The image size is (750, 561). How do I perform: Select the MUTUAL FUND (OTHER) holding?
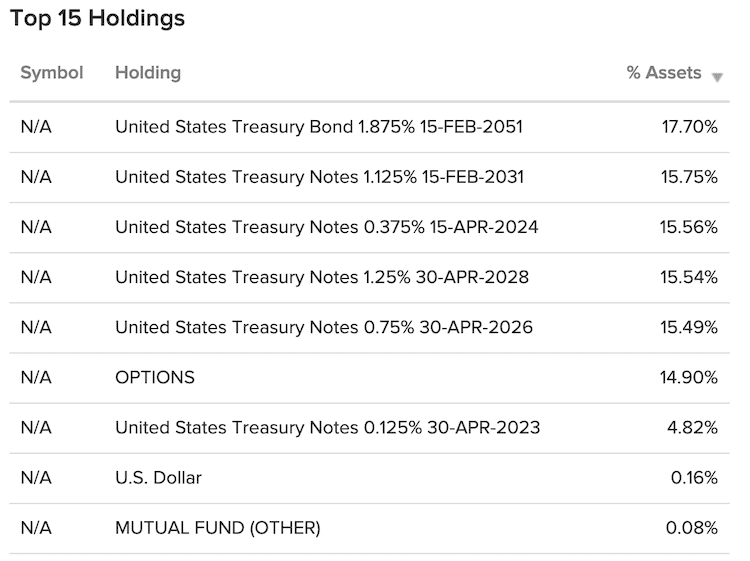[x=218, y=528]
